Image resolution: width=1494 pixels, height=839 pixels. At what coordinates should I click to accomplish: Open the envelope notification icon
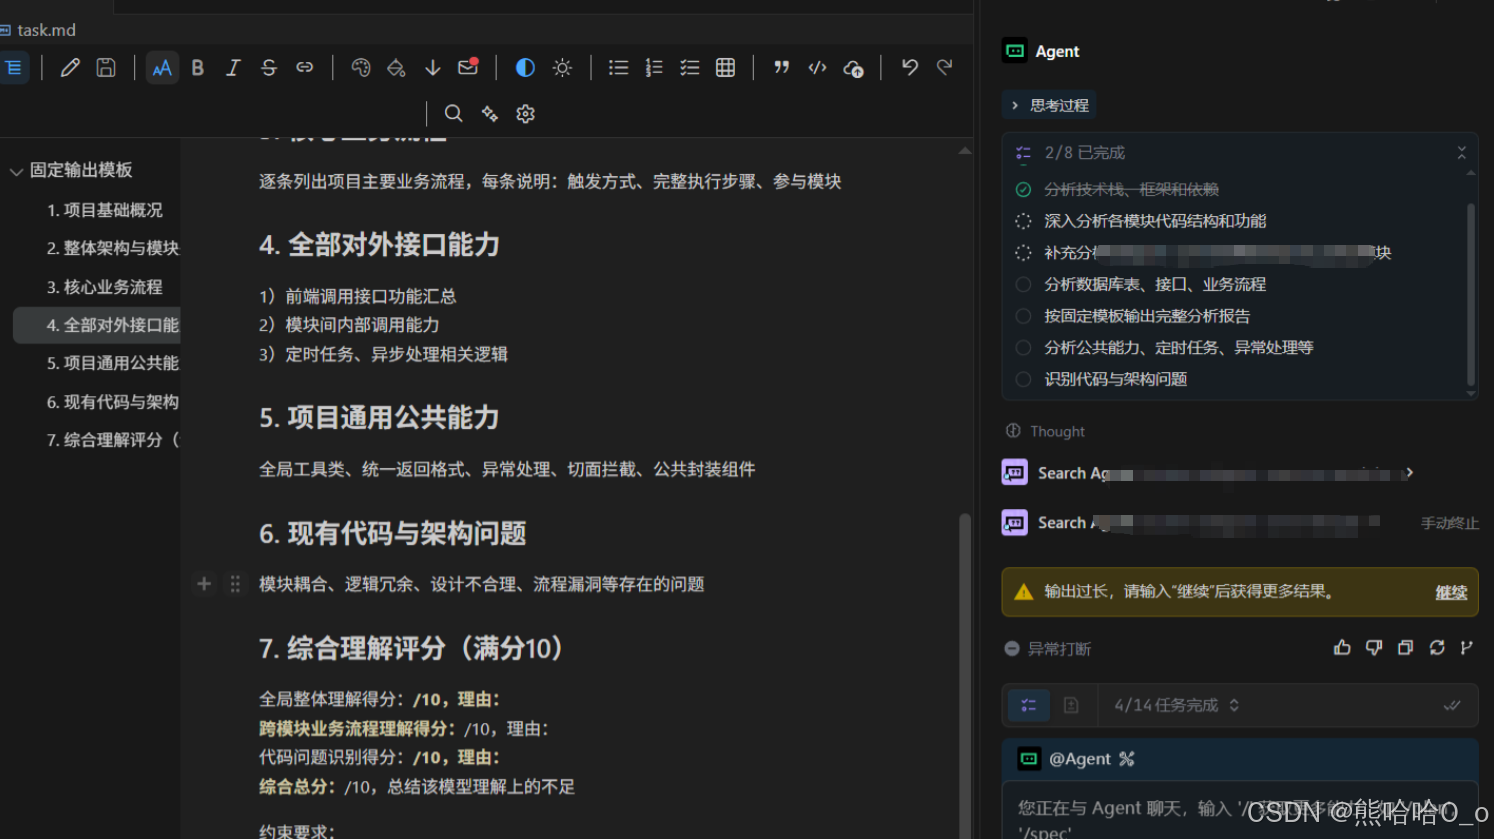pyautogui.click(x=468, y=67)
